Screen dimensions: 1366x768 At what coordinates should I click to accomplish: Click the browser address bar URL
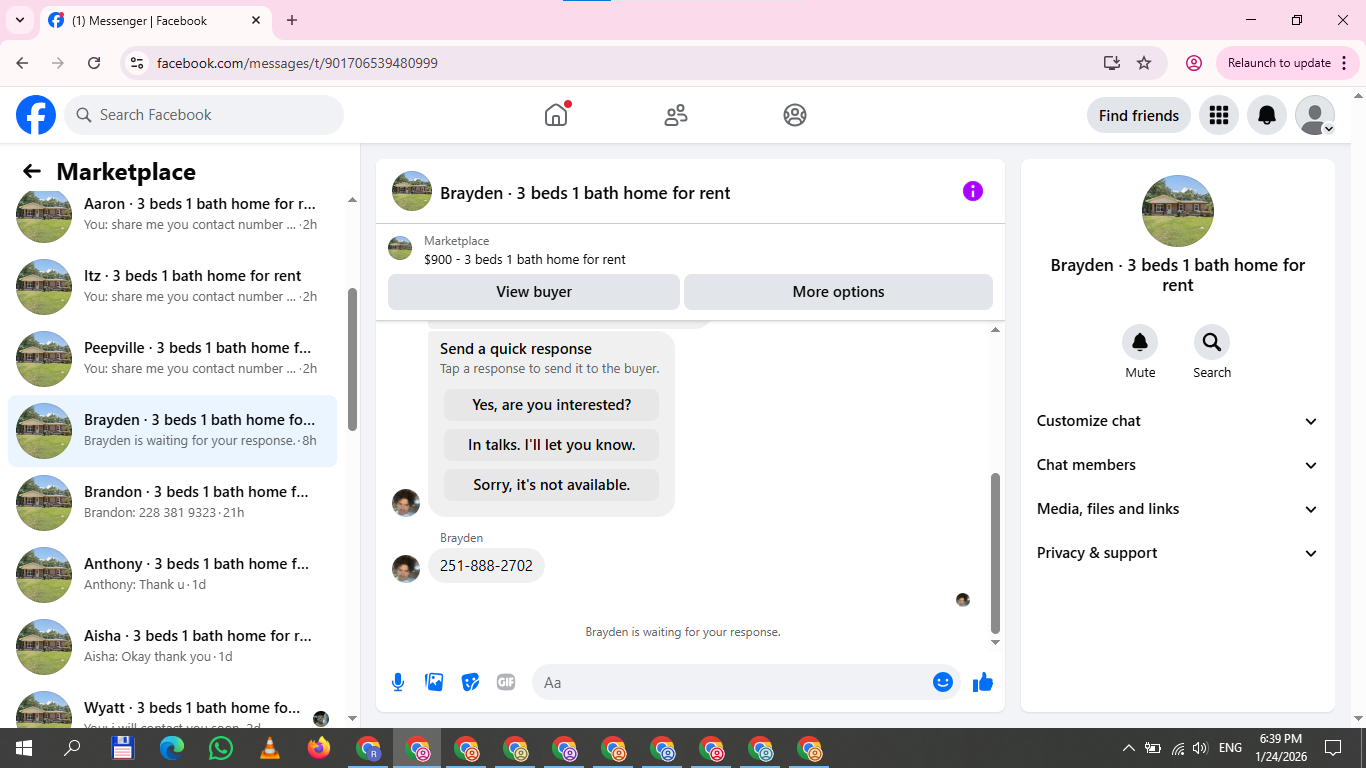(x=297, y=63)
